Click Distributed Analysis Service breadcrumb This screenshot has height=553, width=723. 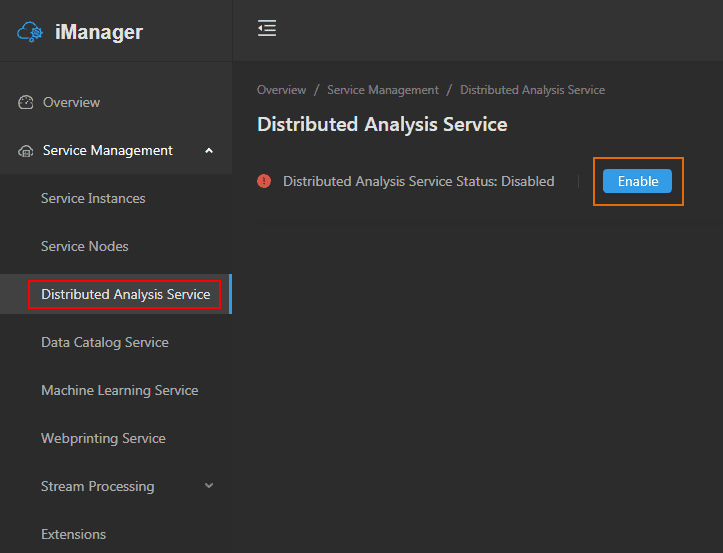point(532,90)
